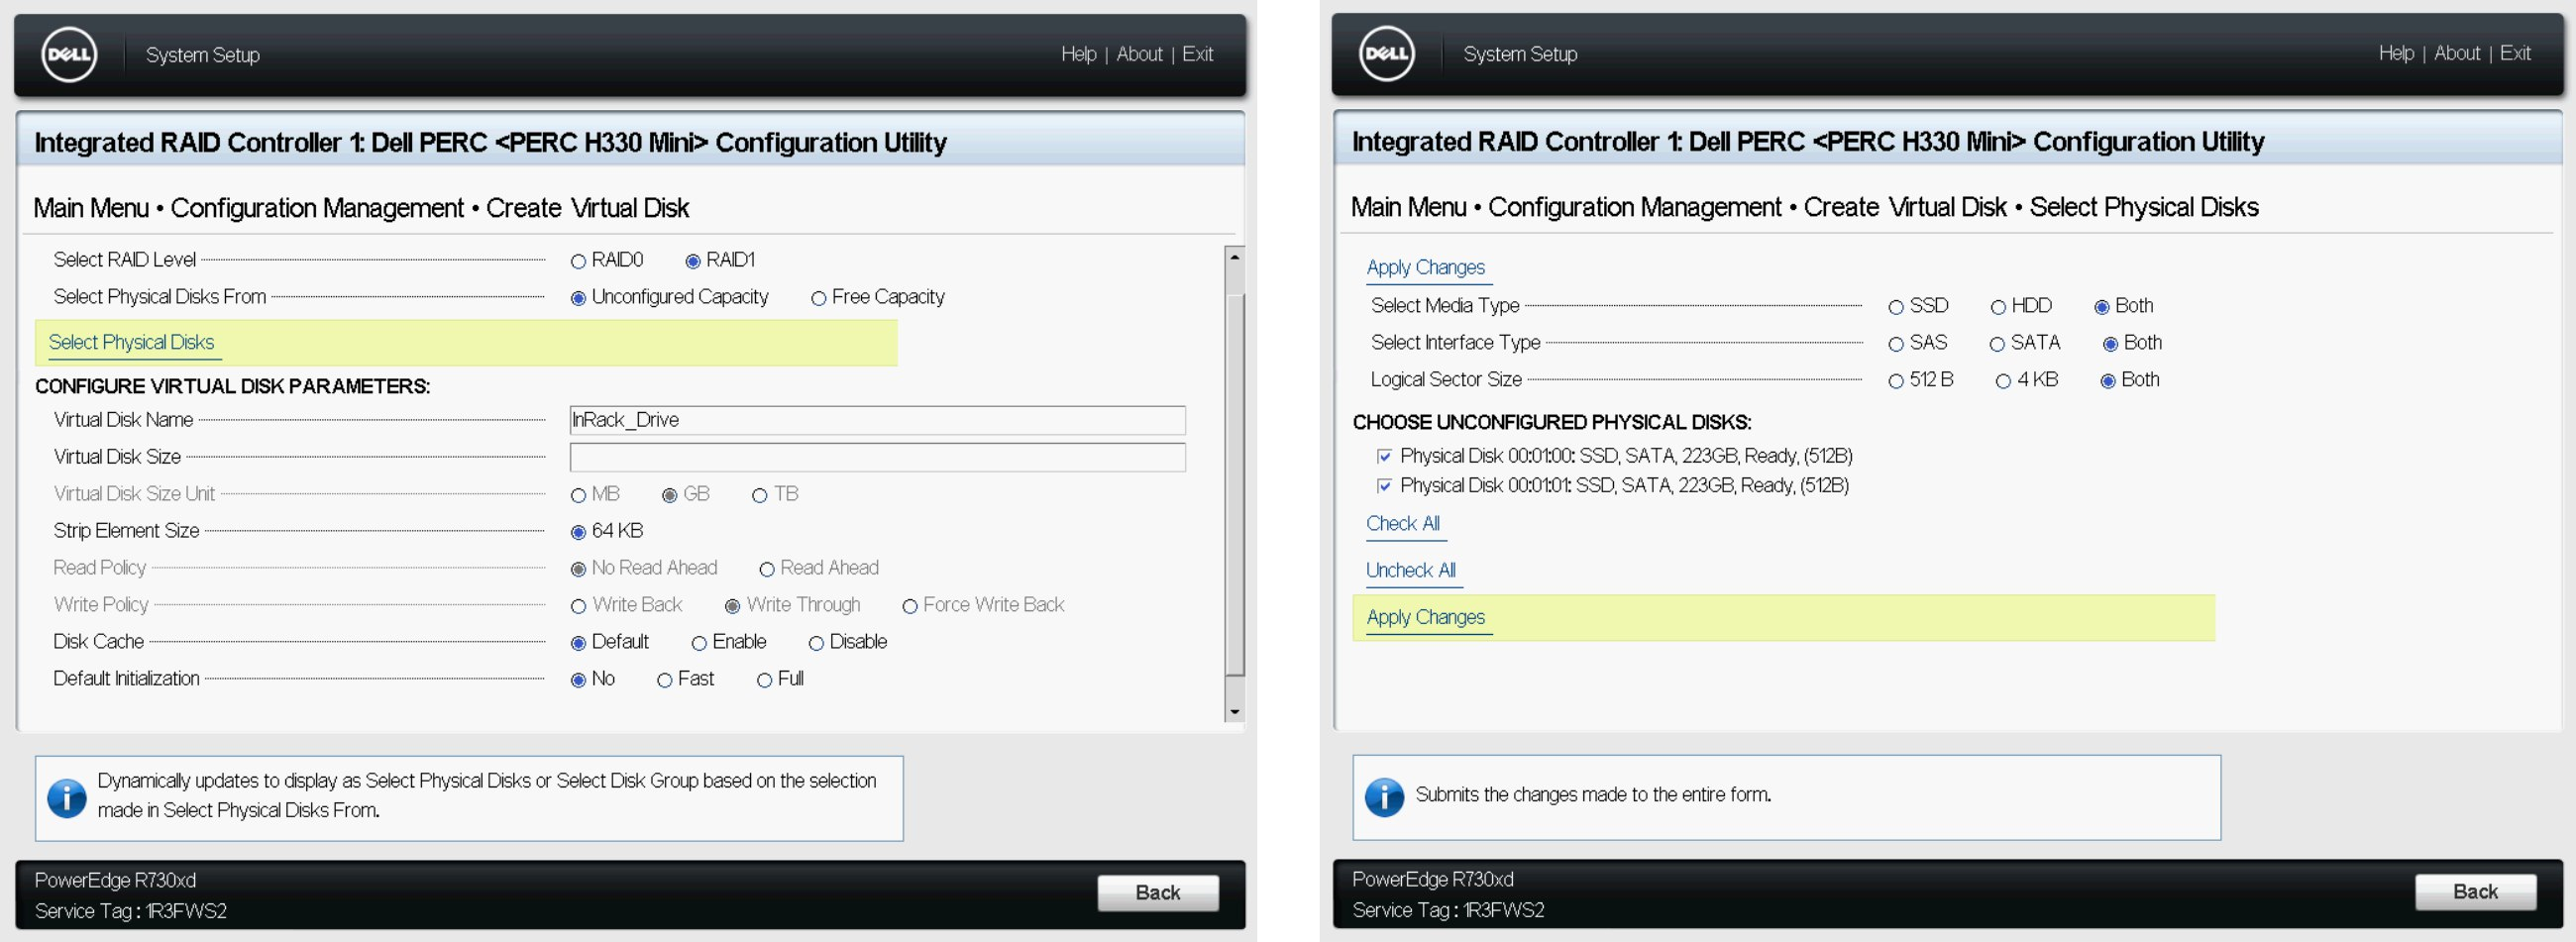This screenshot has width=2576, height=942.
Task: Click Help on the Select Physical Disks screen
Action: pyautogui.click(x=2395, y=54)
